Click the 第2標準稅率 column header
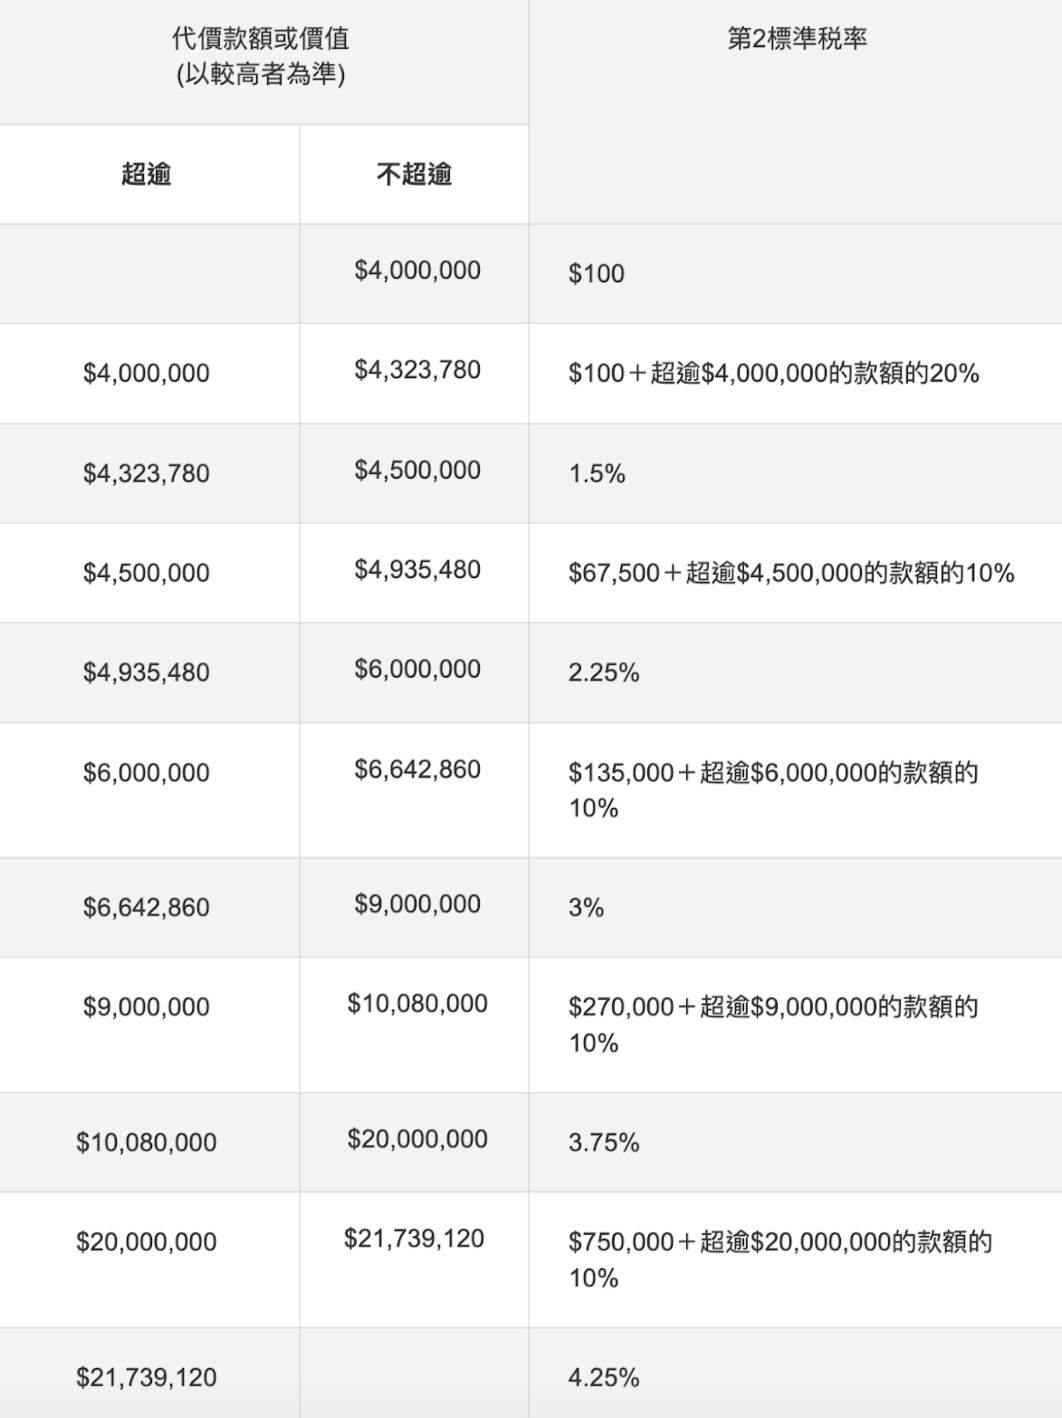This screenshot has height=1418, width=1062. (x=797, y=39)
